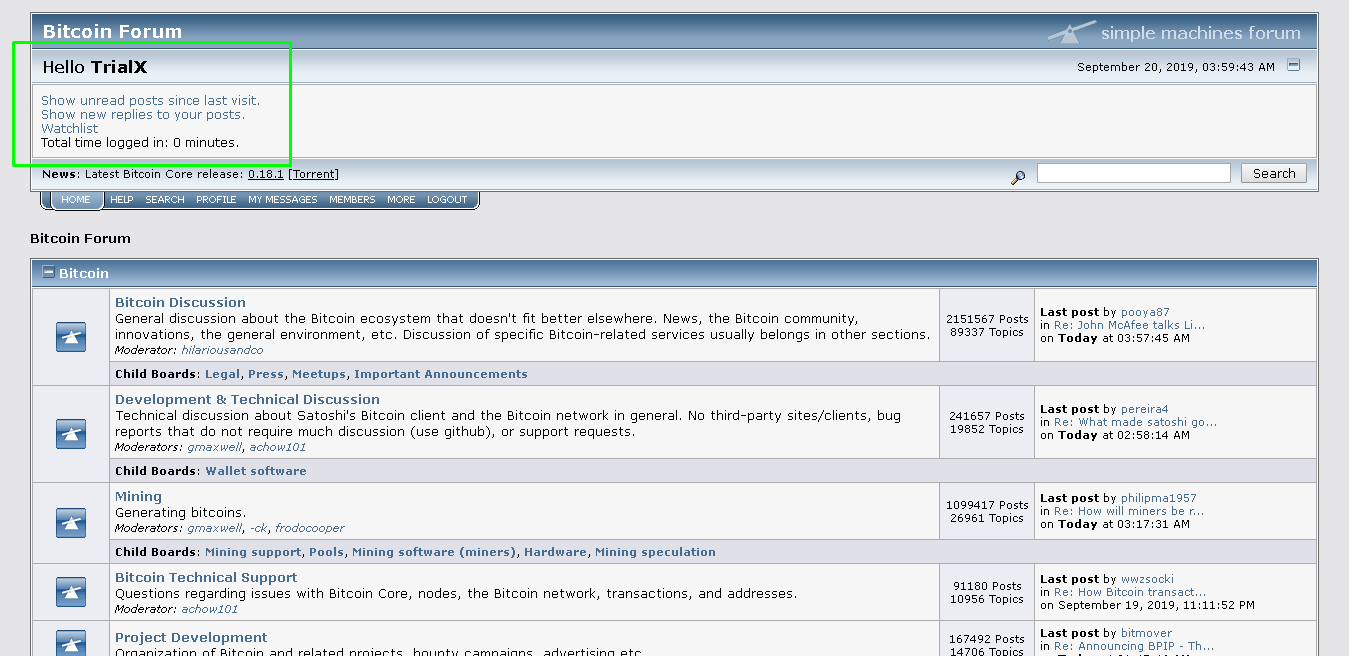Screen dimensions: 1349x656
Task: Open Mining software (miners) child board
Action: [x=434, y=552]
